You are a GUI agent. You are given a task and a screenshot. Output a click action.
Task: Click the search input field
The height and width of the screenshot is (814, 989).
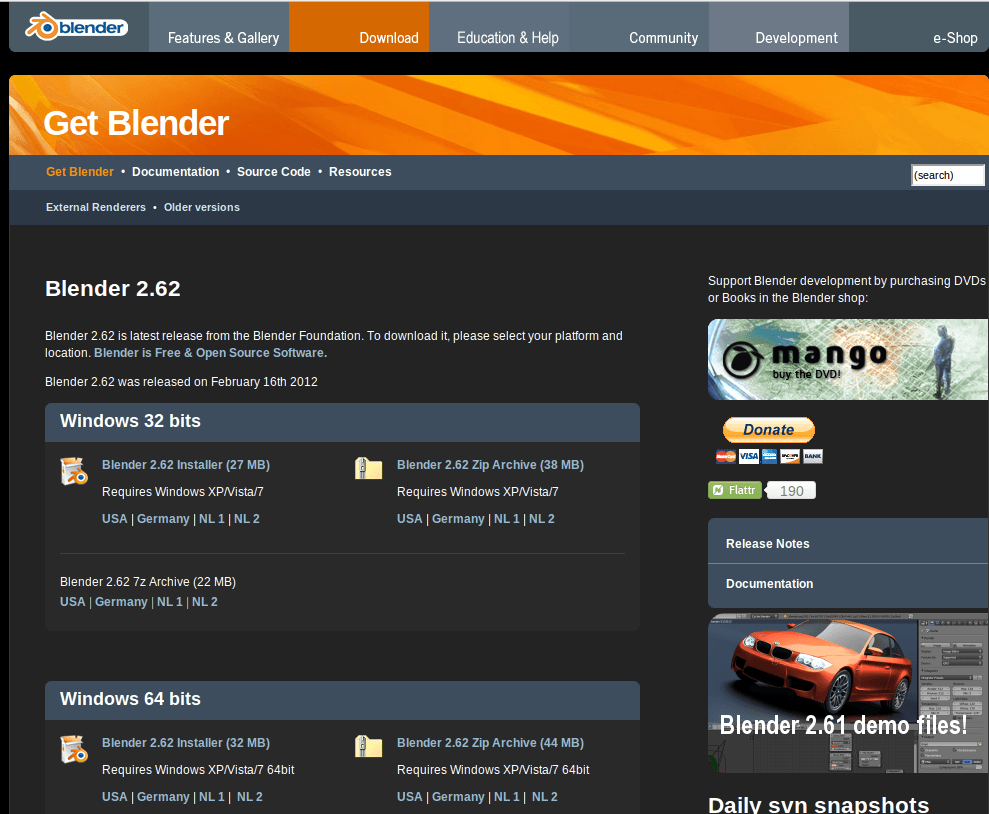(947, 175)
